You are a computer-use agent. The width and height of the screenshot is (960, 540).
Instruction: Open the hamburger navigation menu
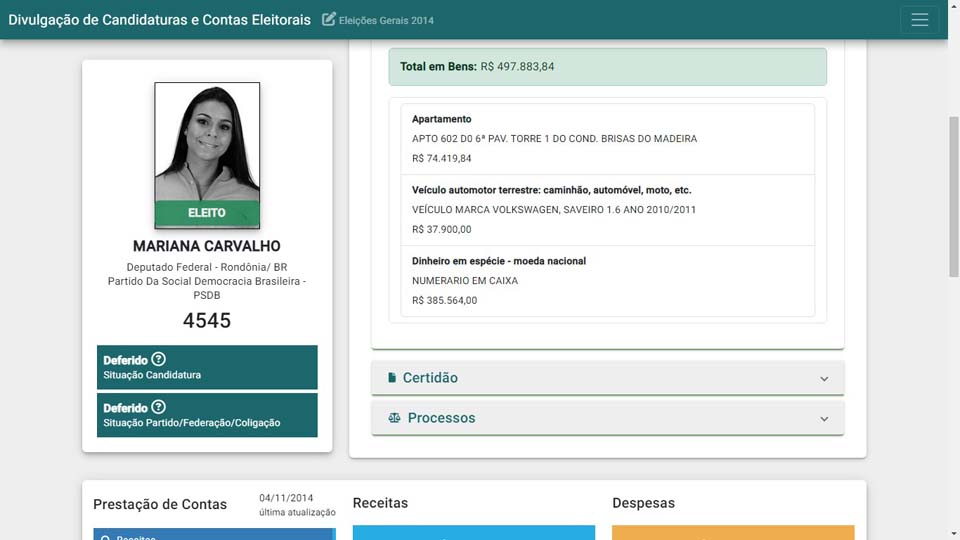(919, 20)
